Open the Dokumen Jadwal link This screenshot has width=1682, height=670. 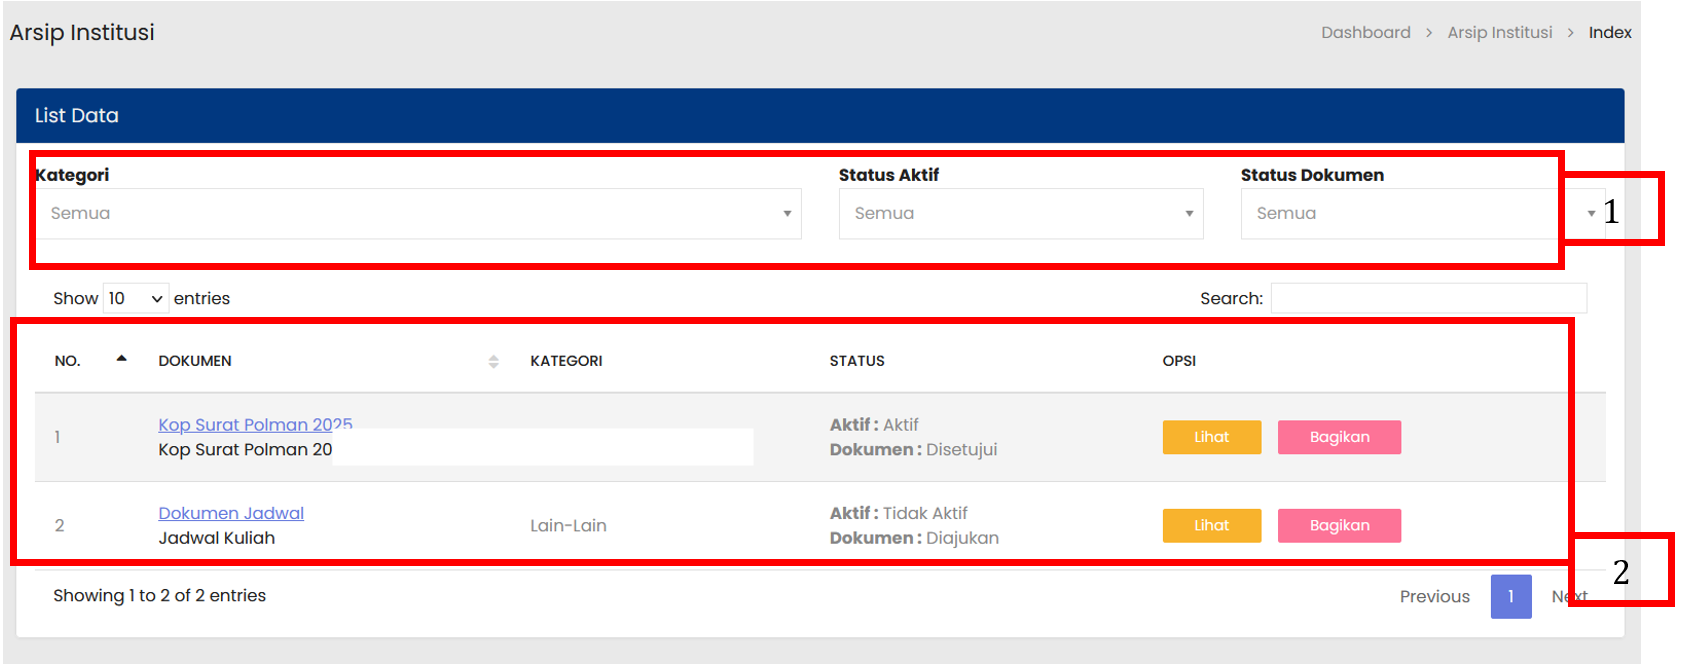pos(231,513)
